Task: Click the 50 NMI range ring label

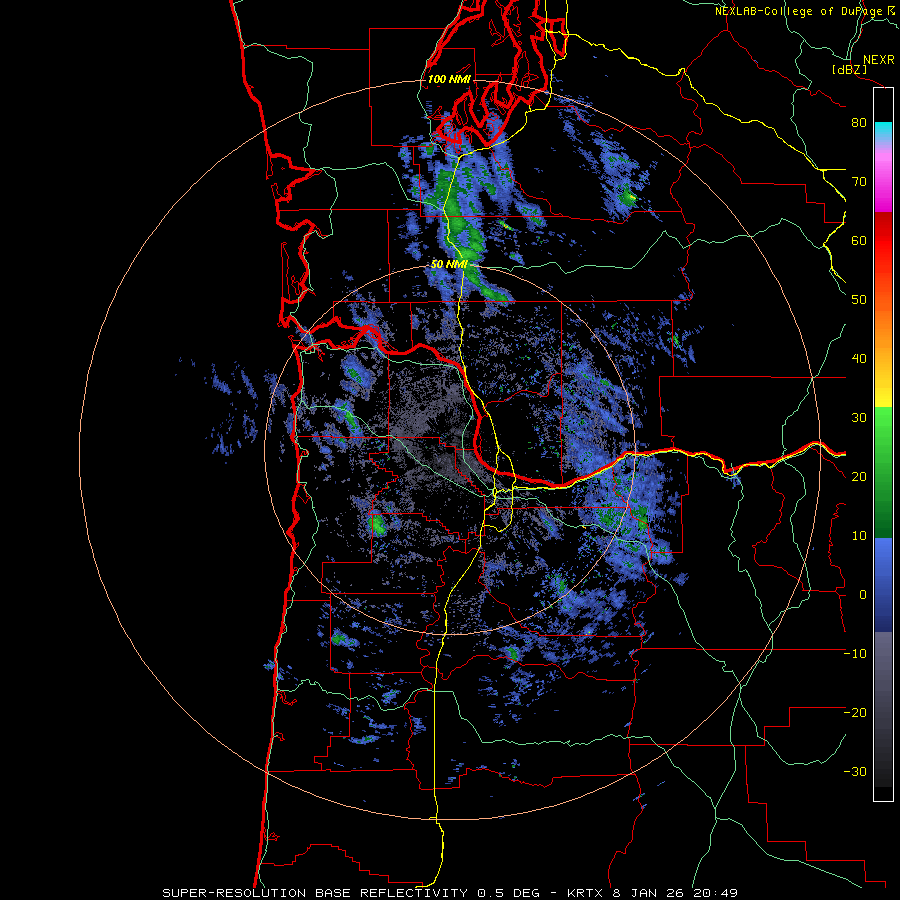Action: click(x=449, y=264)
